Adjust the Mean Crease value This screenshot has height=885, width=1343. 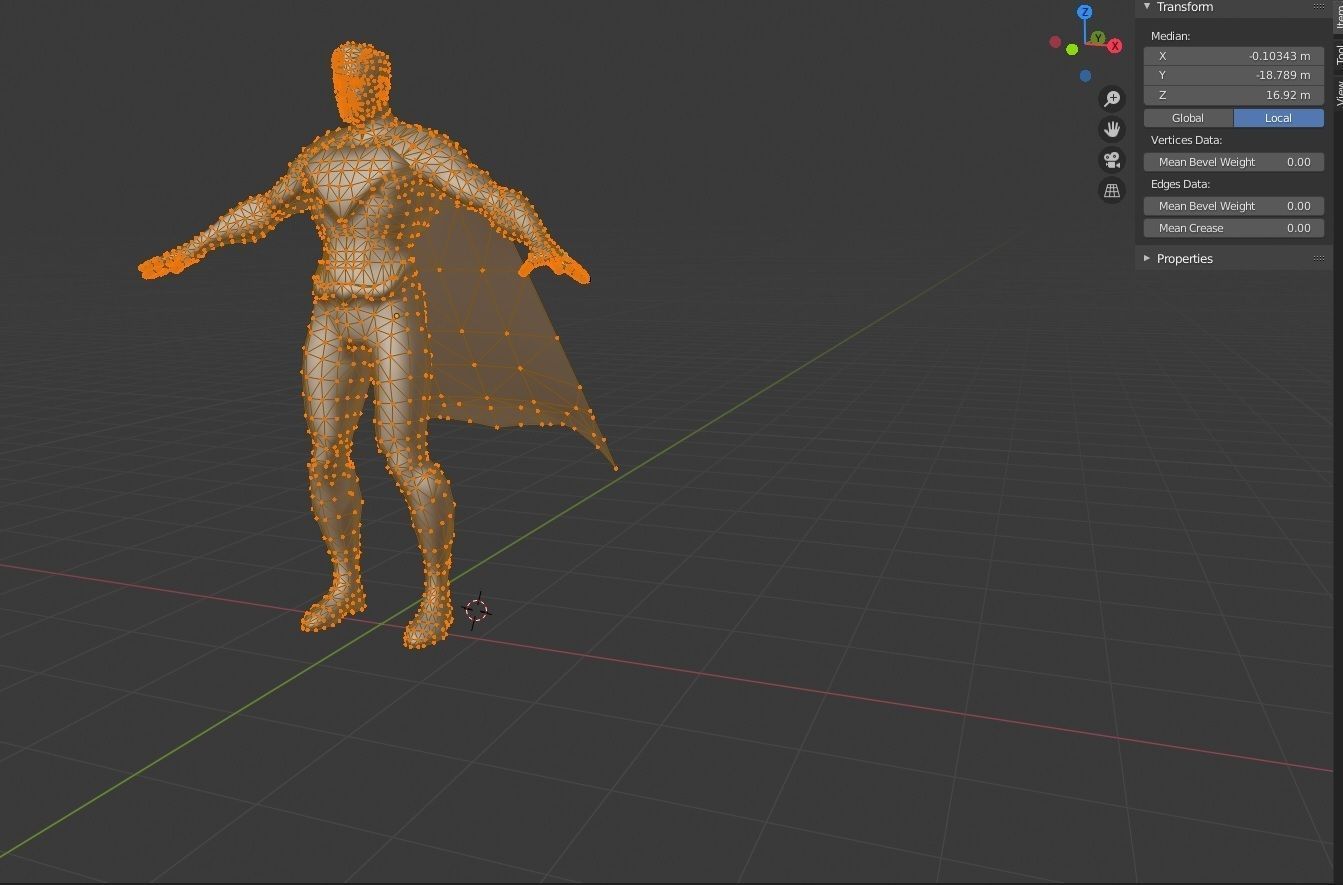pyautogui.click(x=1234, y=228)
